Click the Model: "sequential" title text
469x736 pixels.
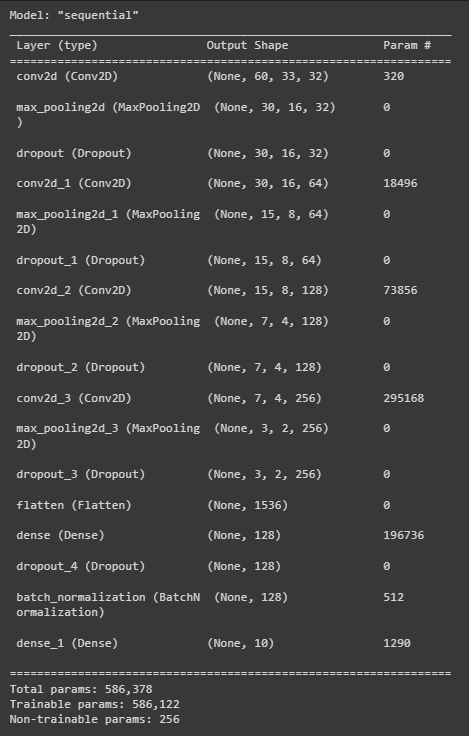tap(74, 15)
